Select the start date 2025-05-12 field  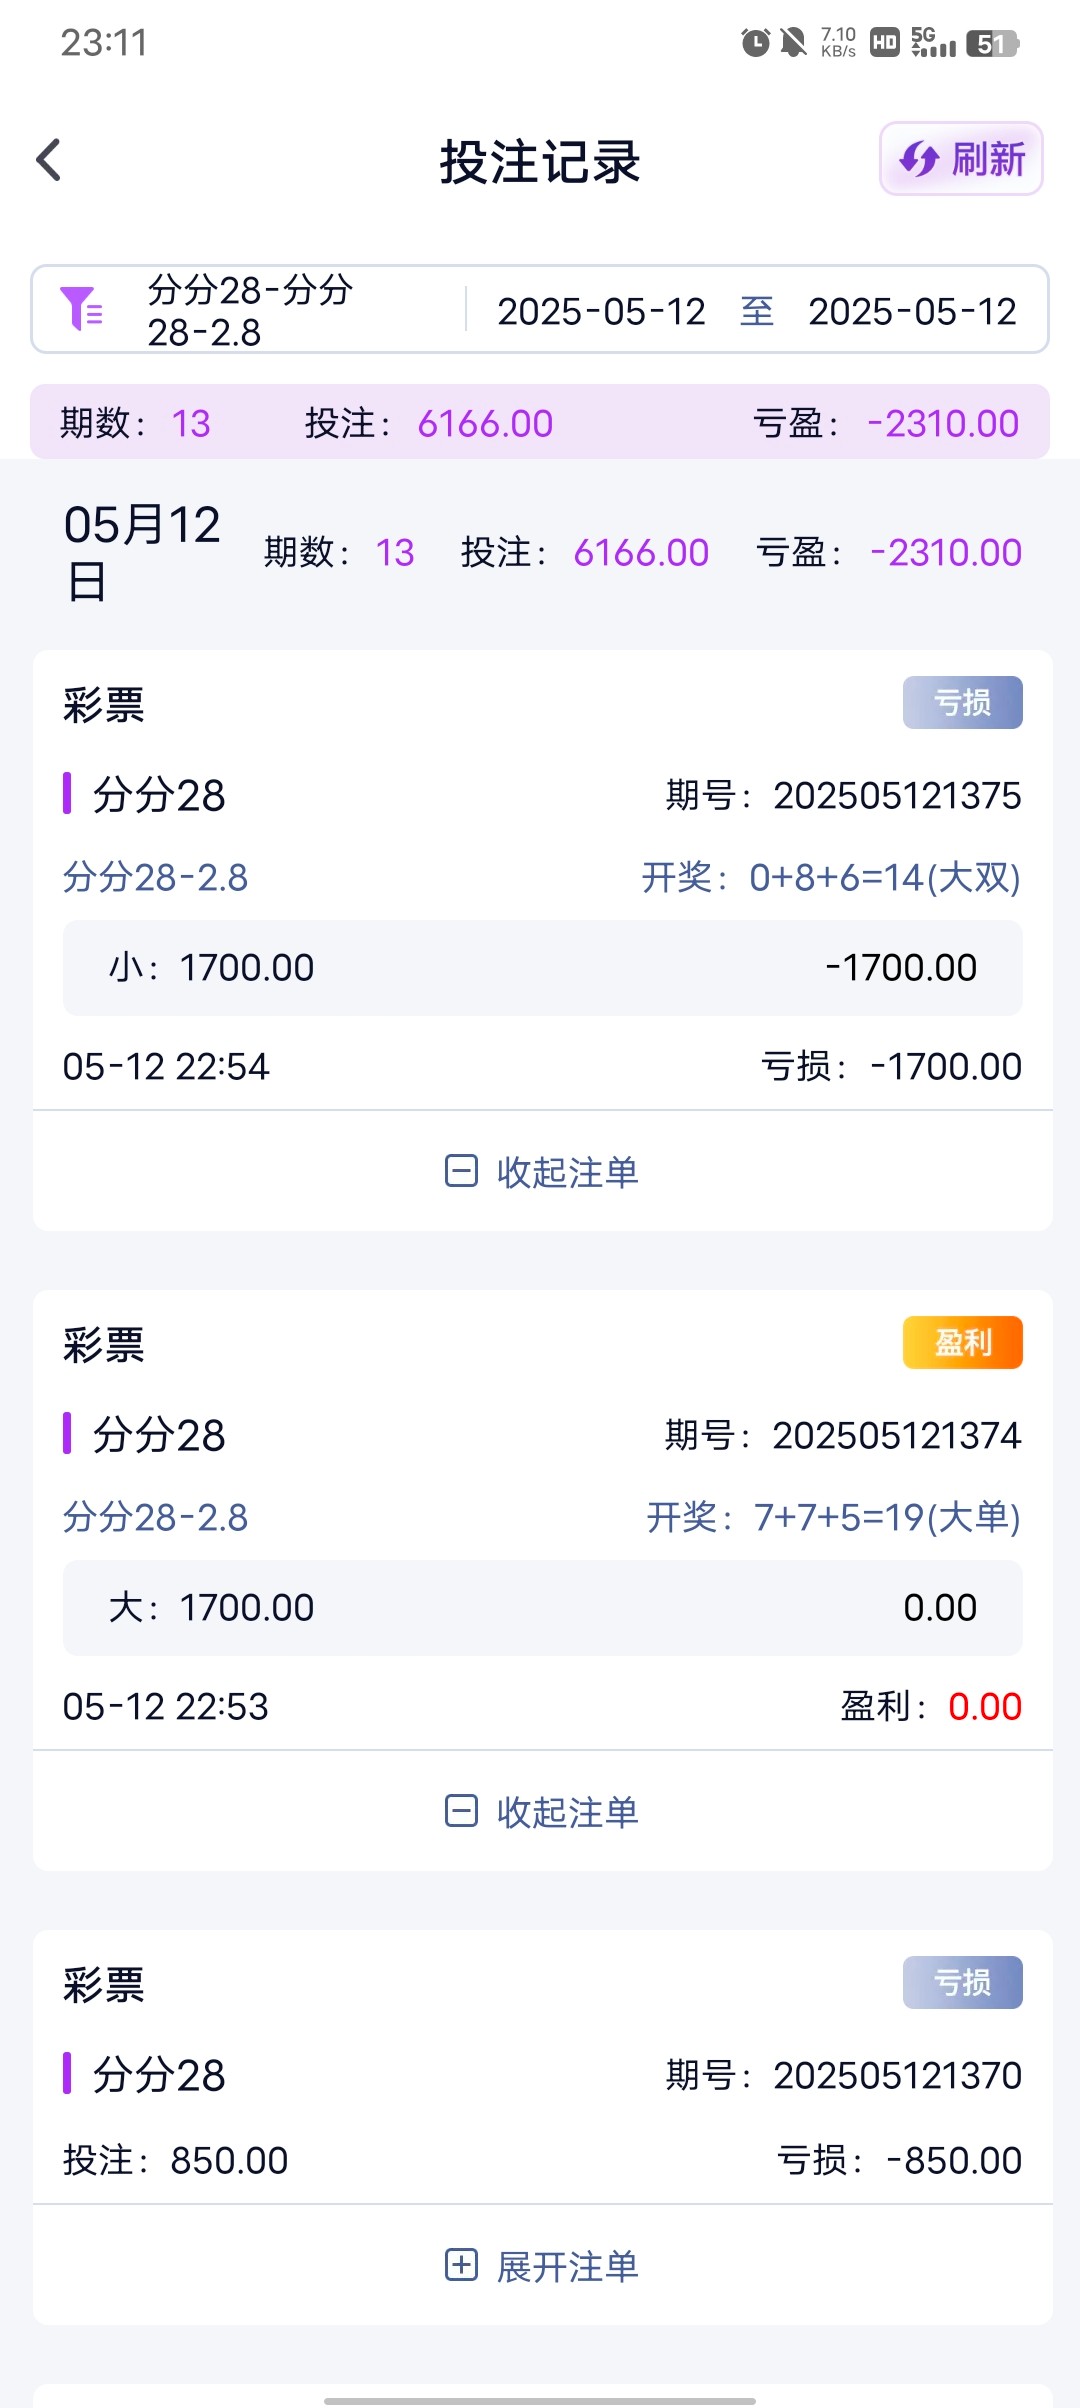(x=601, y=312)
